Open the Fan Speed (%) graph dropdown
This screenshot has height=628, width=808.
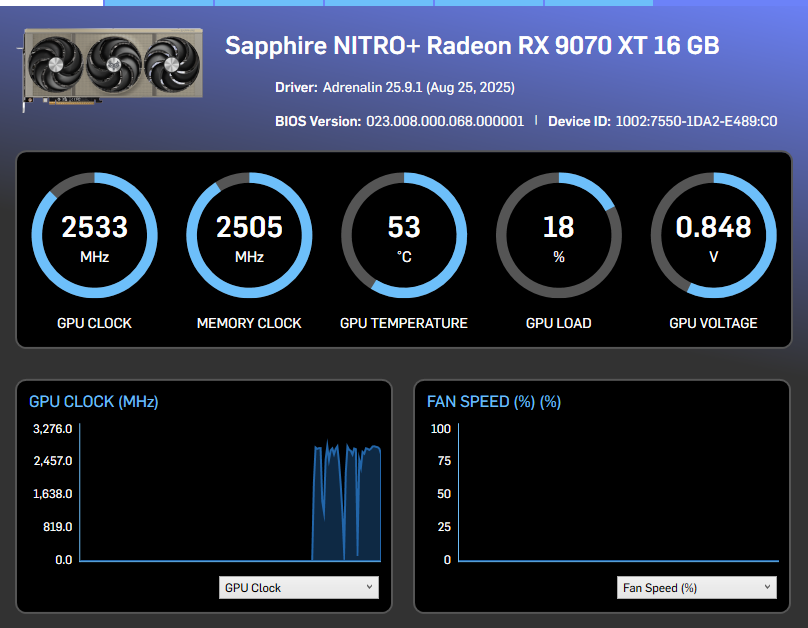697,588
